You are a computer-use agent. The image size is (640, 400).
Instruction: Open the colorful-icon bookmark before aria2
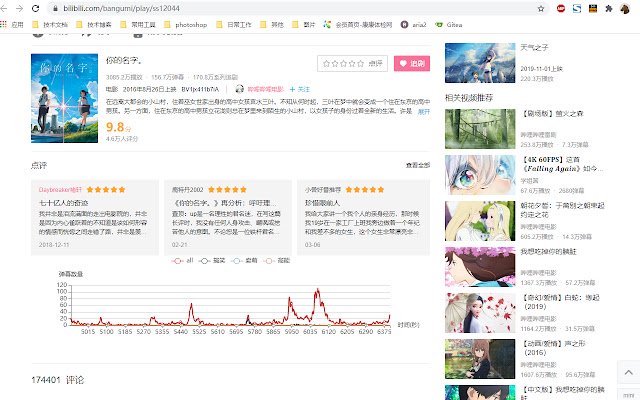click(x=358, y=24)
